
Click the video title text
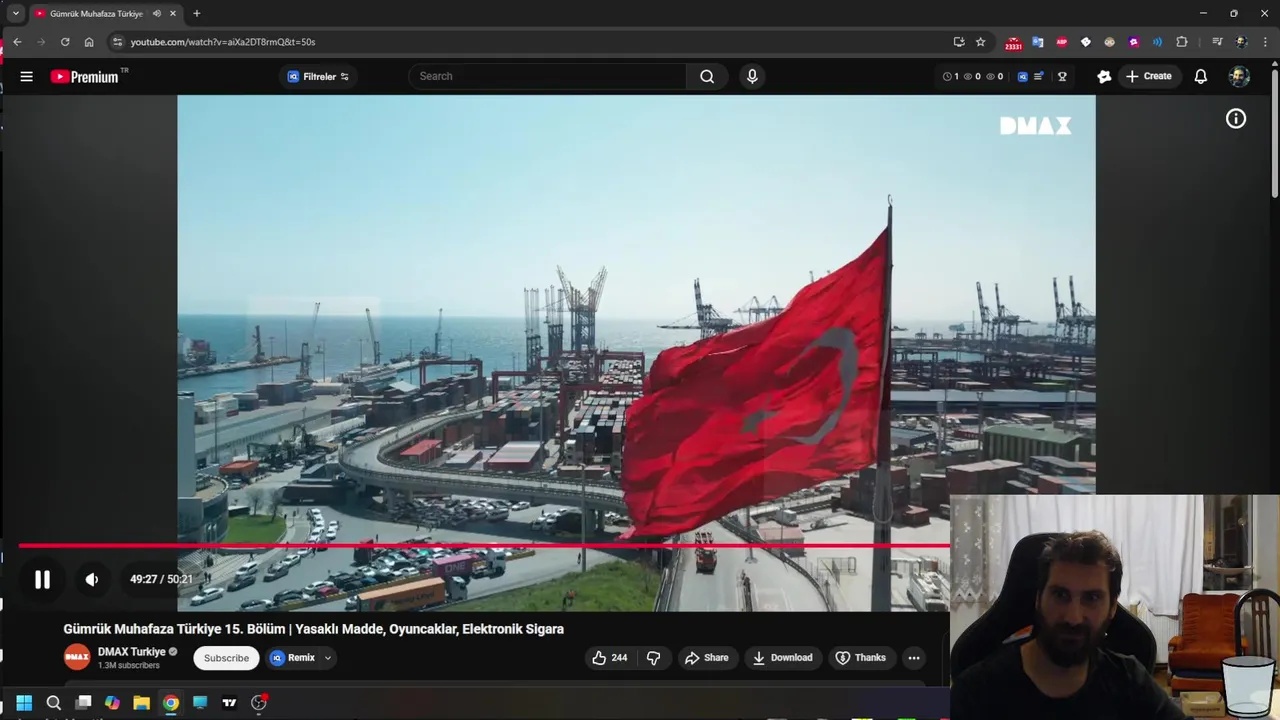pyautogui.click(x=313, y=629)
